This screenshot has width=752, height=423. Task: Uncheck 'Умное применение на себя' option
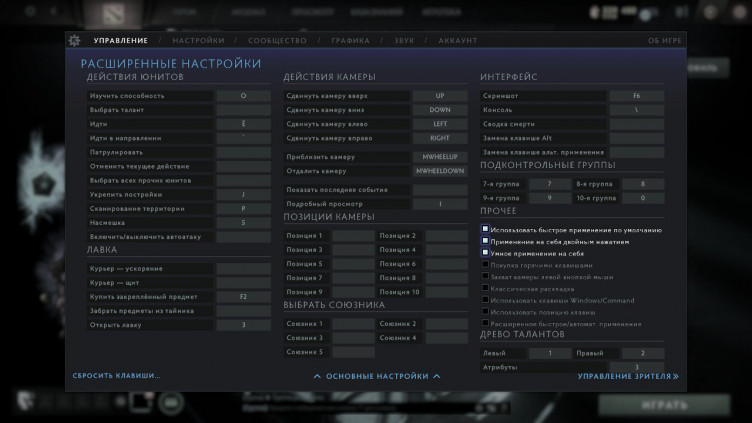(485, 253)
